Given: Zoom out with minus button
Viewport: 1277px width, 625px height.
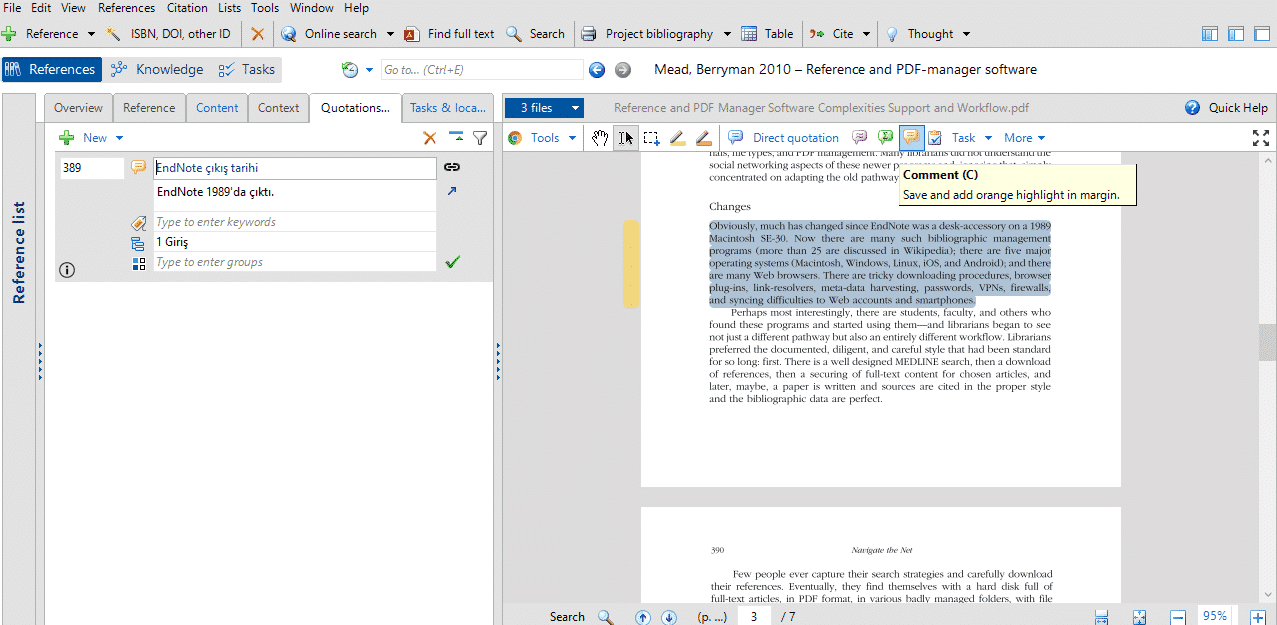Looking at the screenshot, I should click(x=1178, y=617).
